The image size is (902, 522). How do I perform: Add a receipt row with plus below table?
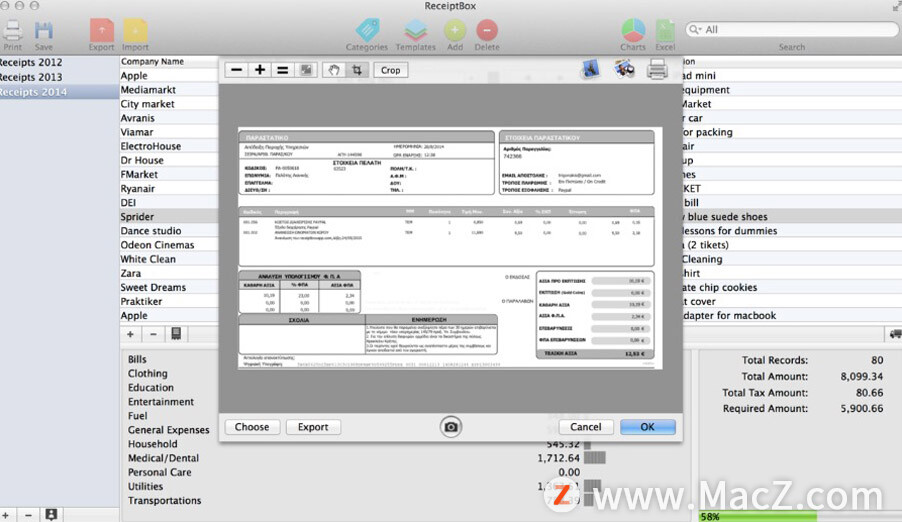[x=131, y=334]
